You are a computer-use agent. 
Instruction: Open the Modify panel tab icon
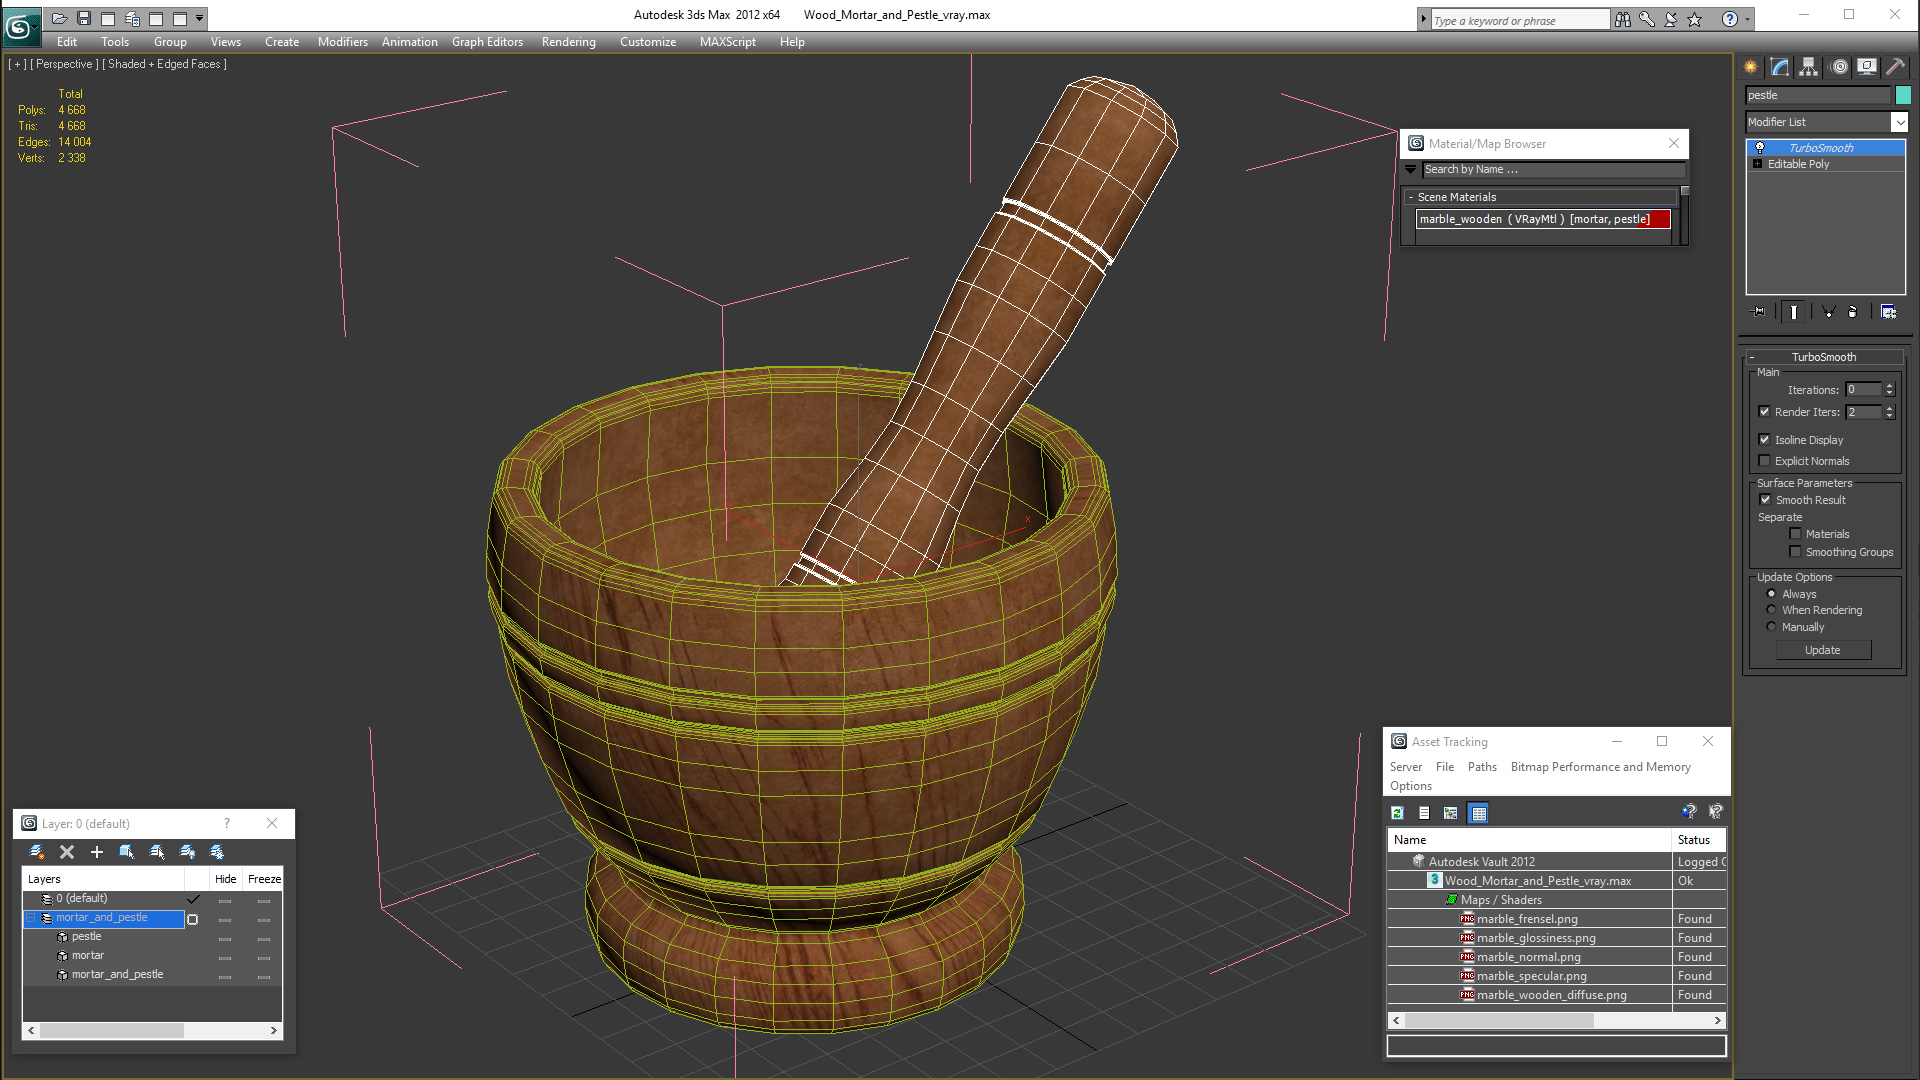(x=1780, y=67)
